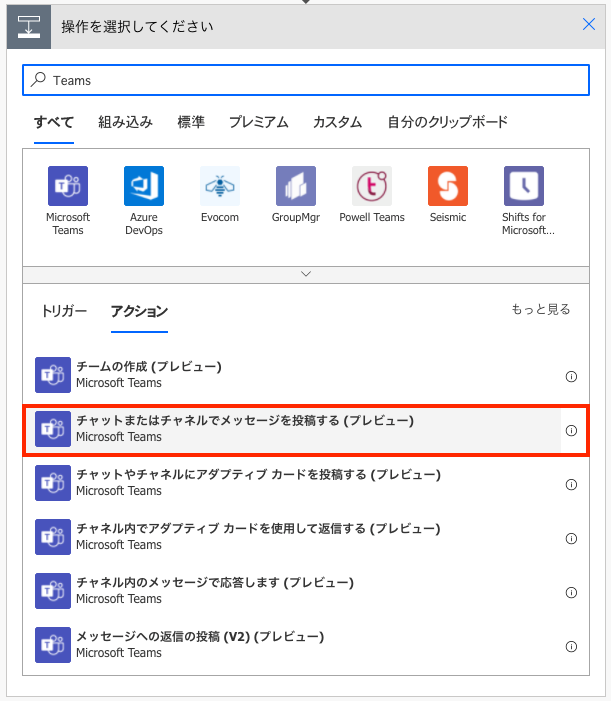Switch to the トリガー tab
611x701 pixels.
click(x=63, y=311)
